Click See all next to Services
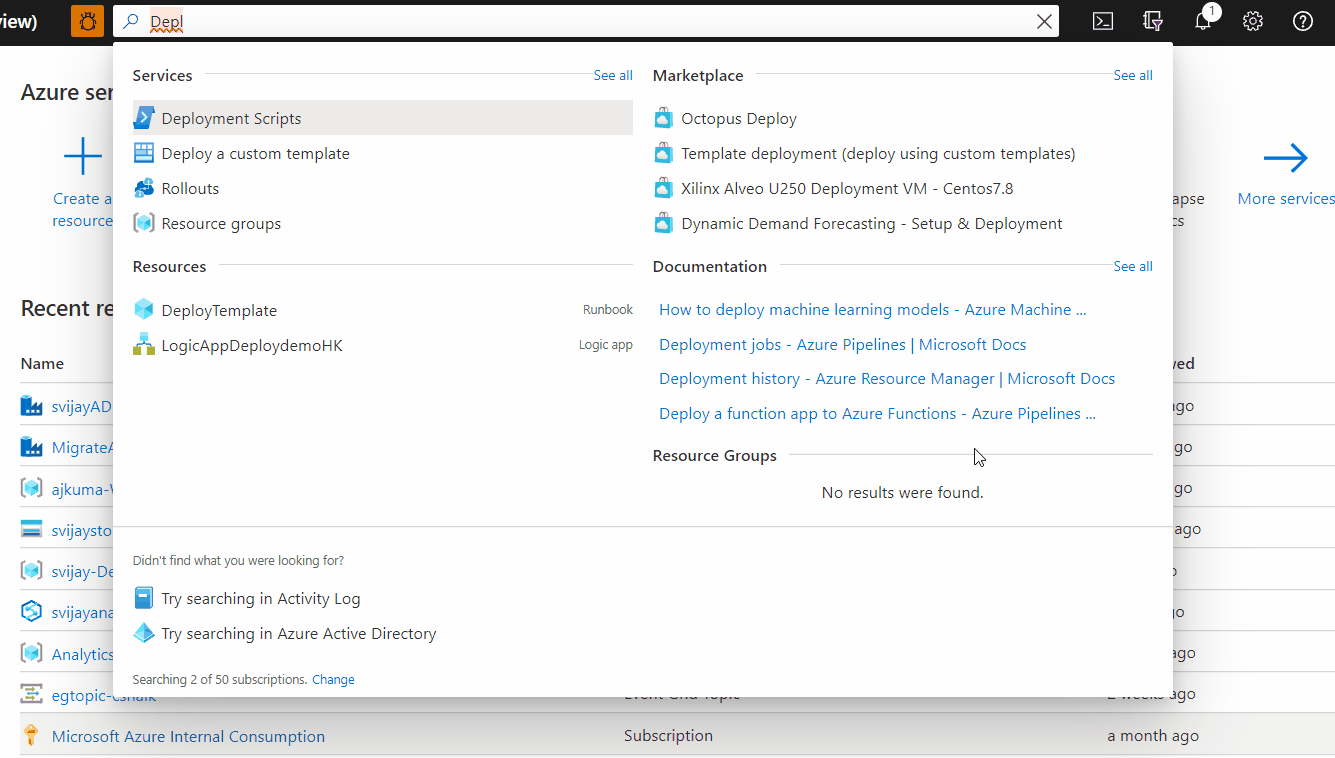 pyautogui.click(x=612, y=75)
